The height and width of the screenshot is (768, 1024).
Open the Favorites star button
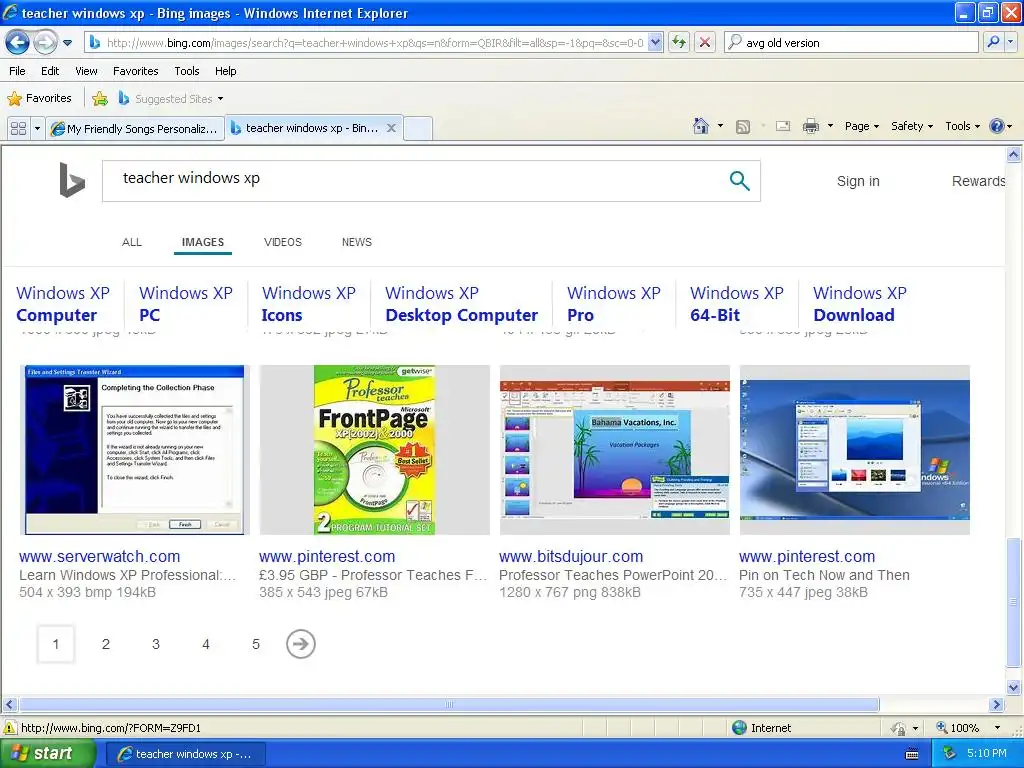click(39, 99)
